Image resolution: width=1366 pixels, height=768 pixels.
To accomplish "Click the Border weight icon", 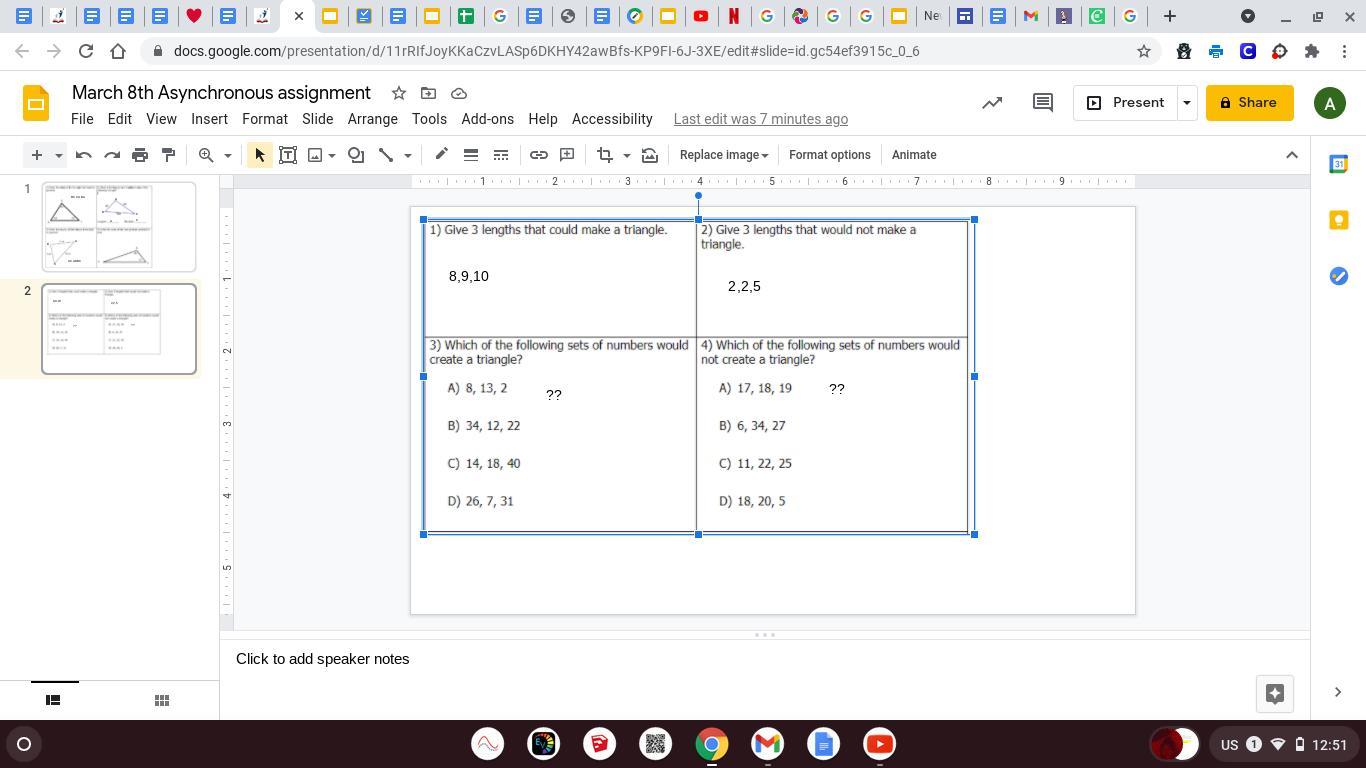I will [x=471, y=155].
